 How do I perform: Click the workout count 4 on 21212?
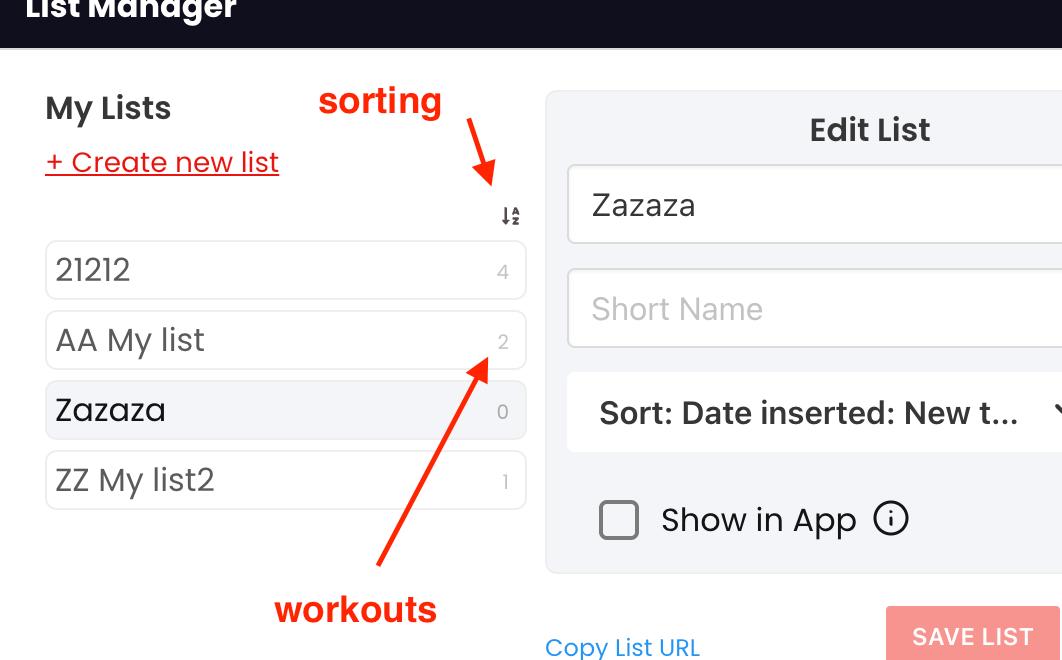503,272
